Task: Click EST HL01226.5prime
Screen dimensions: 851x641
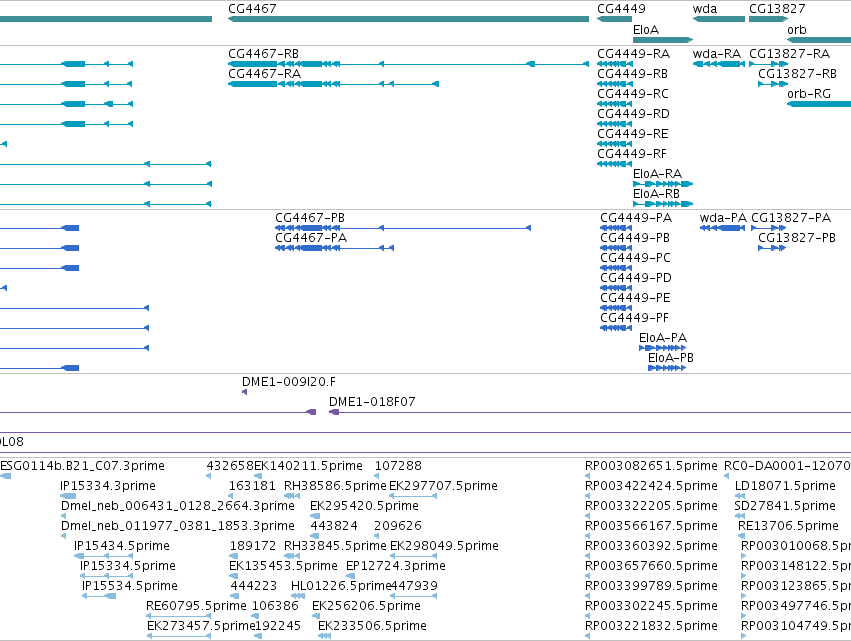Action: (298, 596)
